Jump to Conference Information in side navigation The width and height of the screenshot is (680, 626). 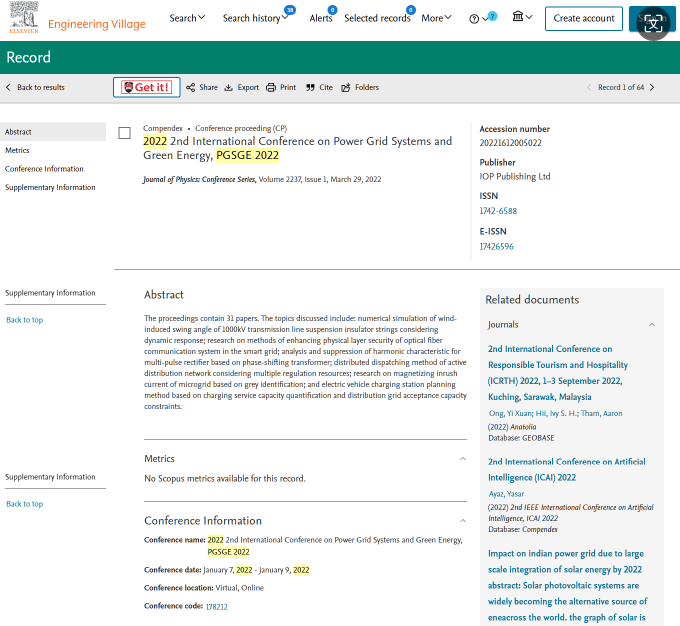[44, 169]
